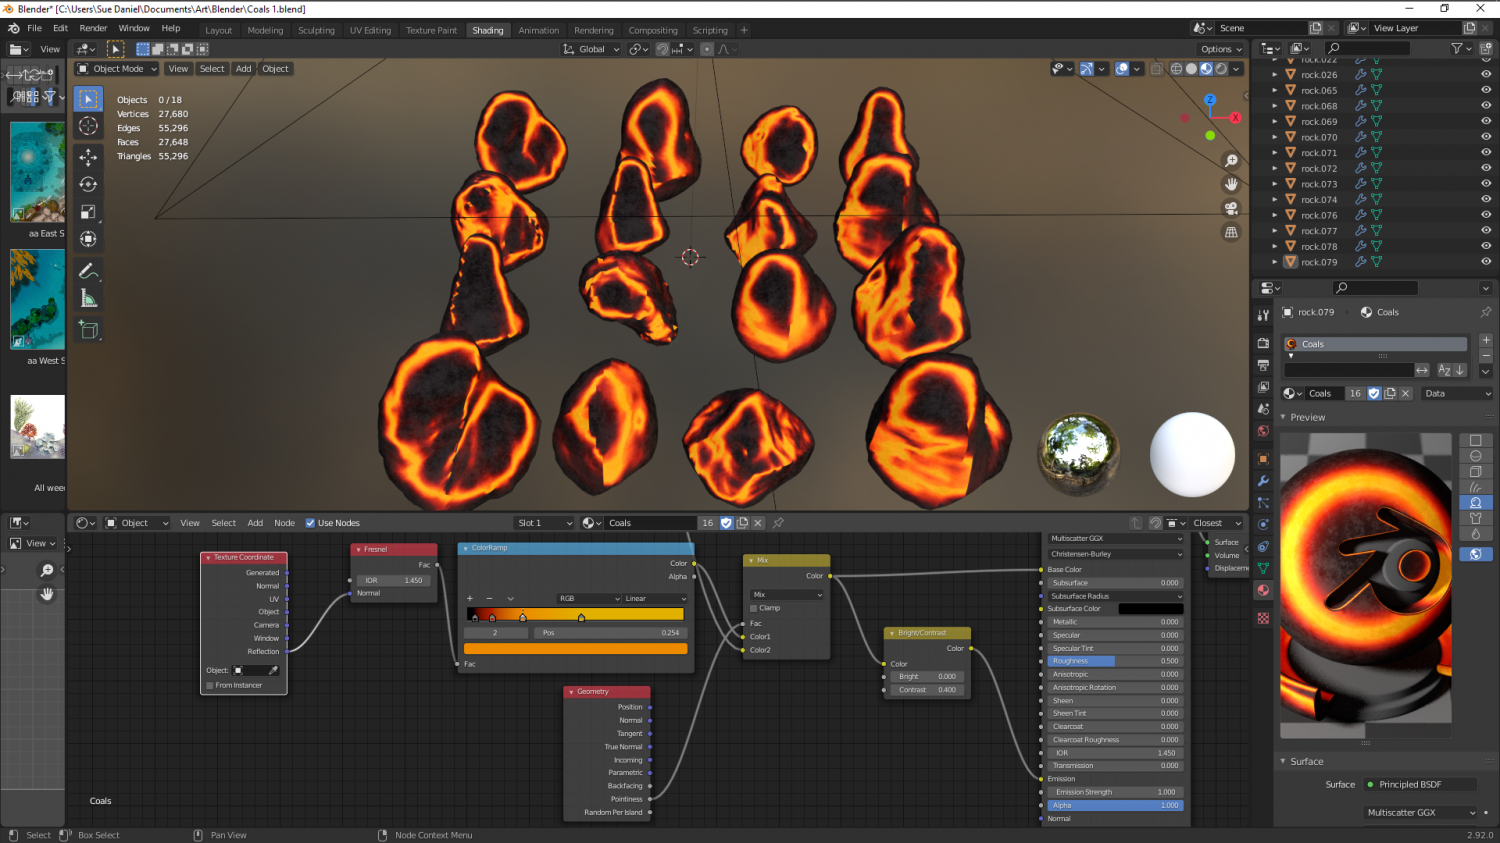1500x843 pixels.
Task: Click the Blender logo menu icon
Action: pos(14,28)
